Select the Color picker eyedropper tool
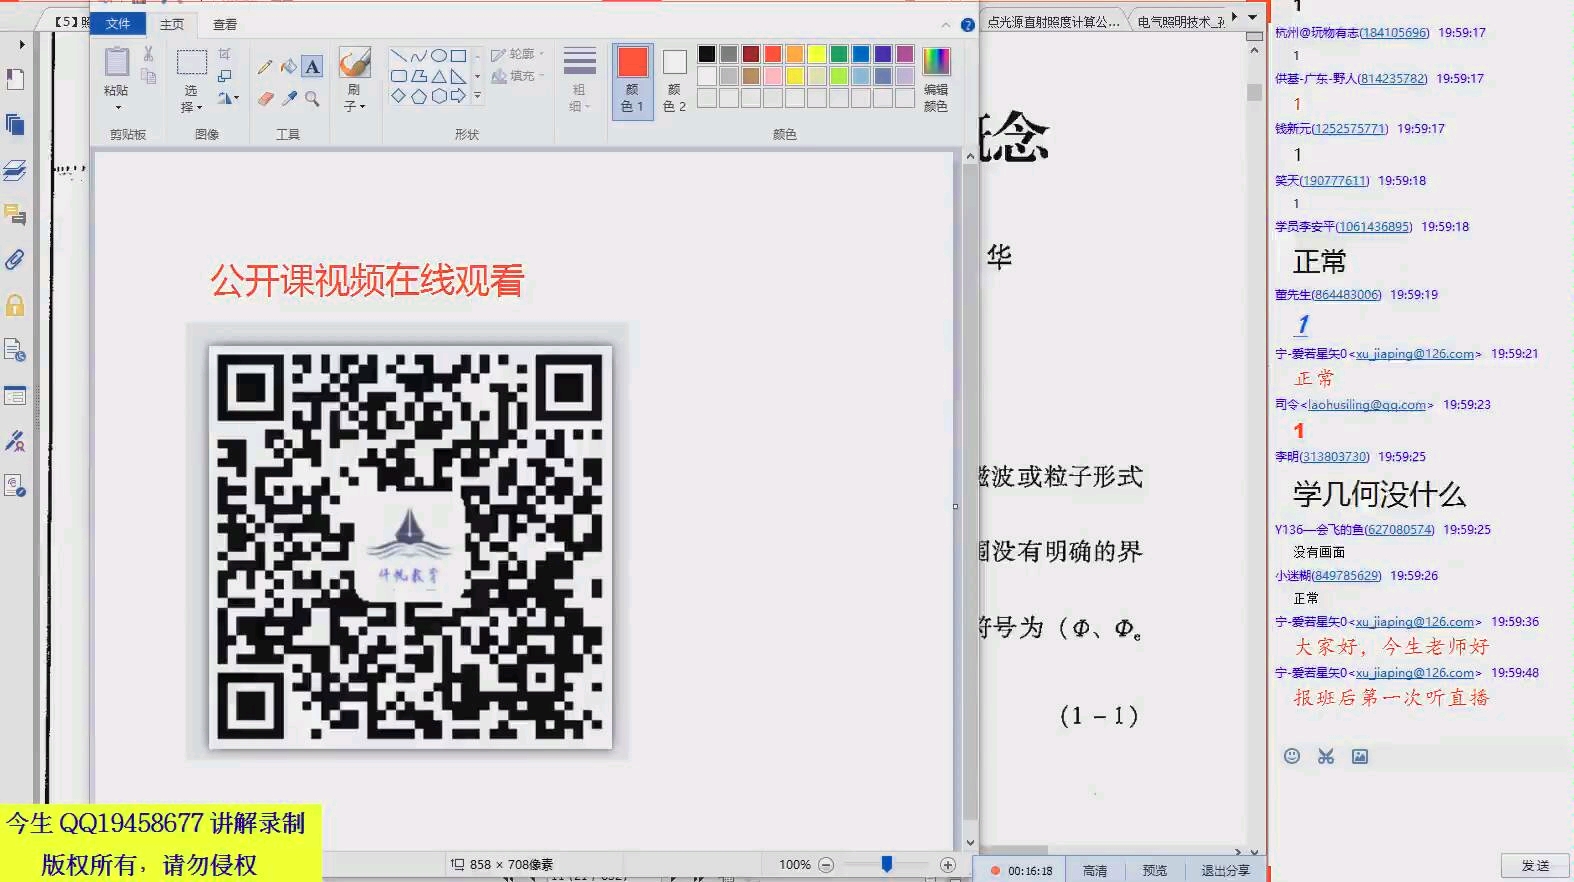This screenshot has width=1574, height=882. (x=289, y=98)
